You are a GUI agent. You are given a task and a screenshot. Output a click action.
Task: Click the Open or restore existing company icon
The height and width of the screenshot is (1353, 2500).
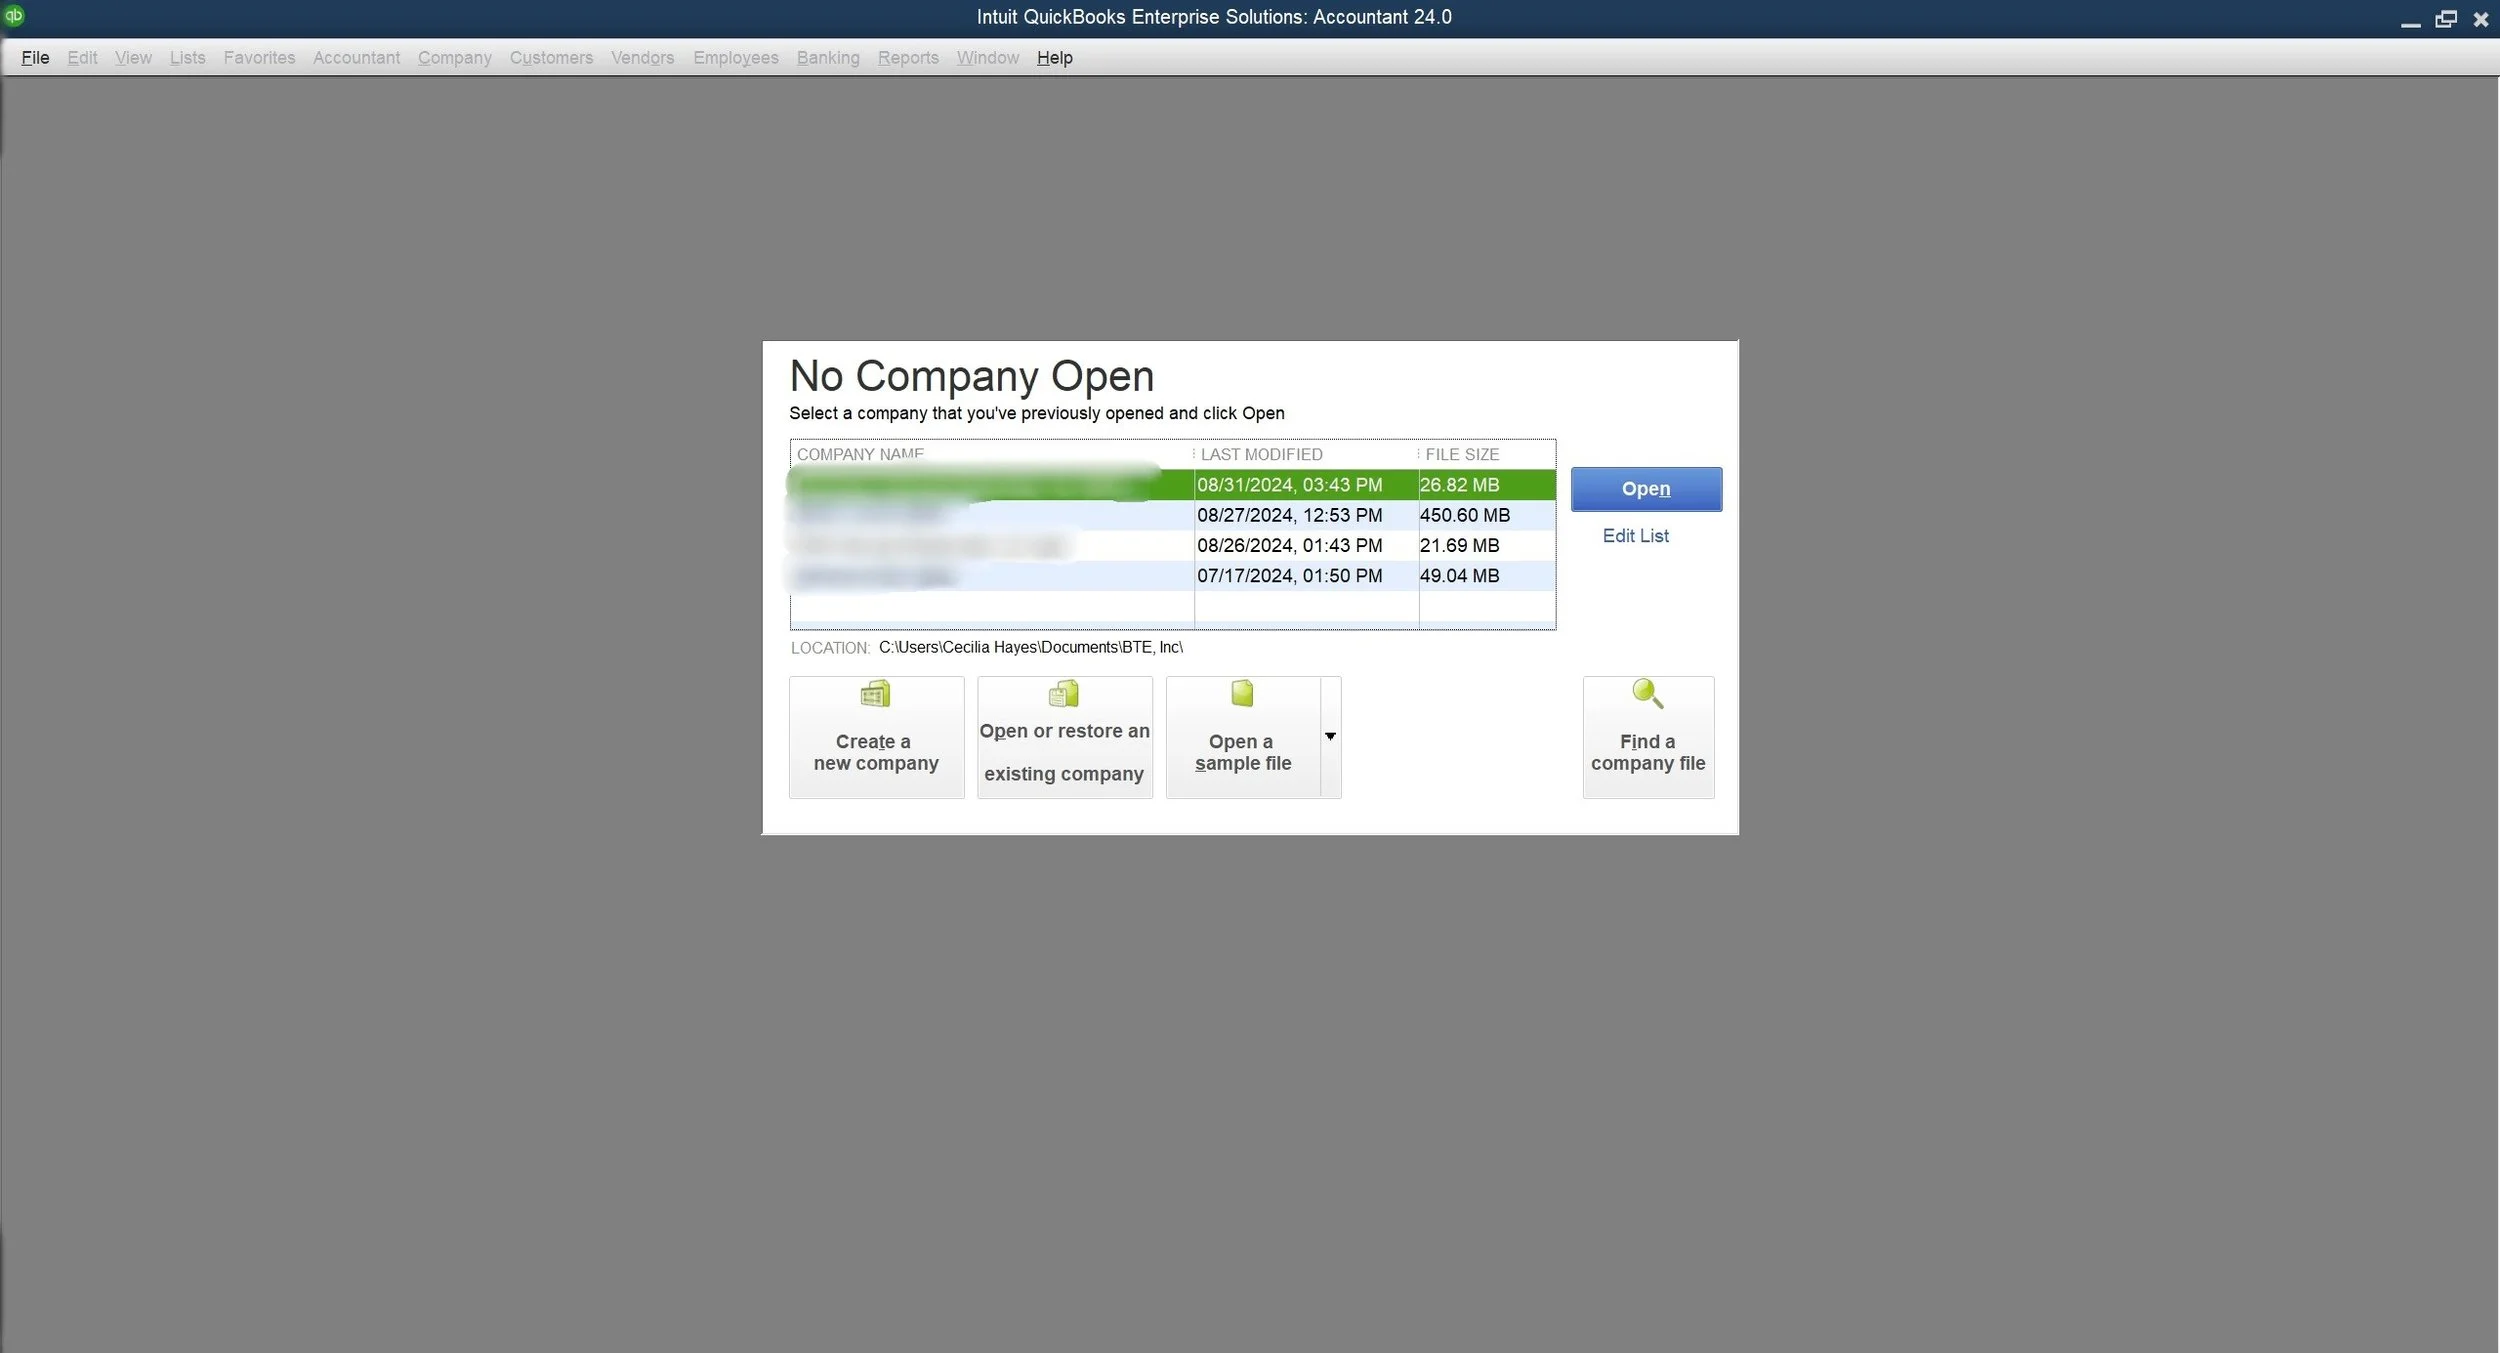point(1064,694)
